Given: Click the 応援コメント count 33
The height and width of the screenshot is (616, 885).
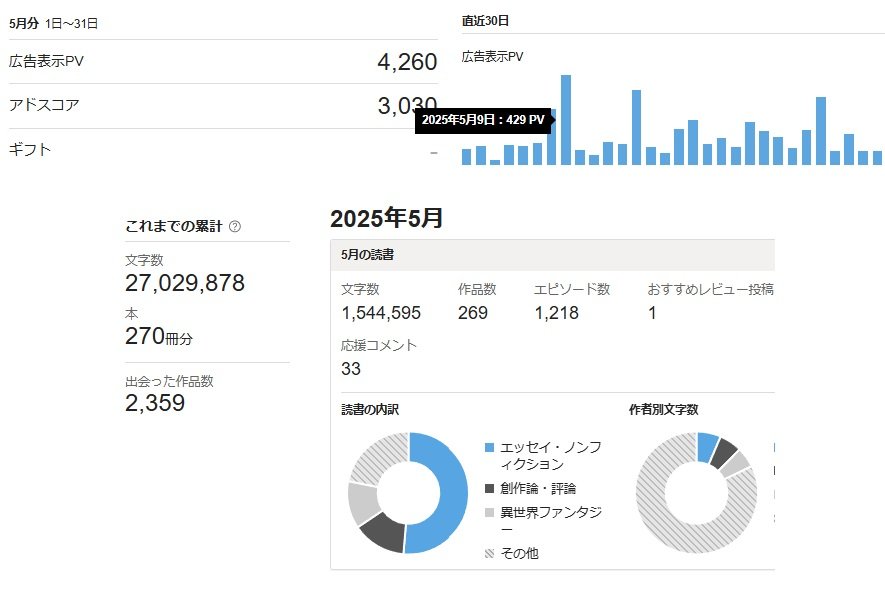Looking at the screenshot, I should [351, 368].
